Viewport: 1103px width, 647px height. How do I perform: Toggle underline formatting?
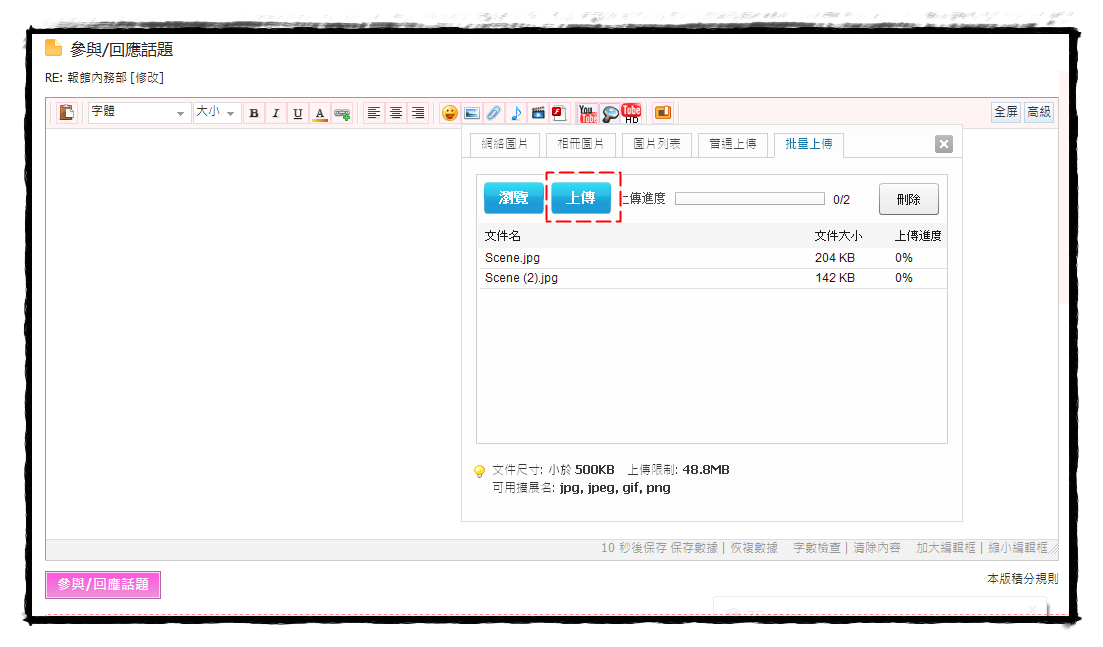click(298, 113)
